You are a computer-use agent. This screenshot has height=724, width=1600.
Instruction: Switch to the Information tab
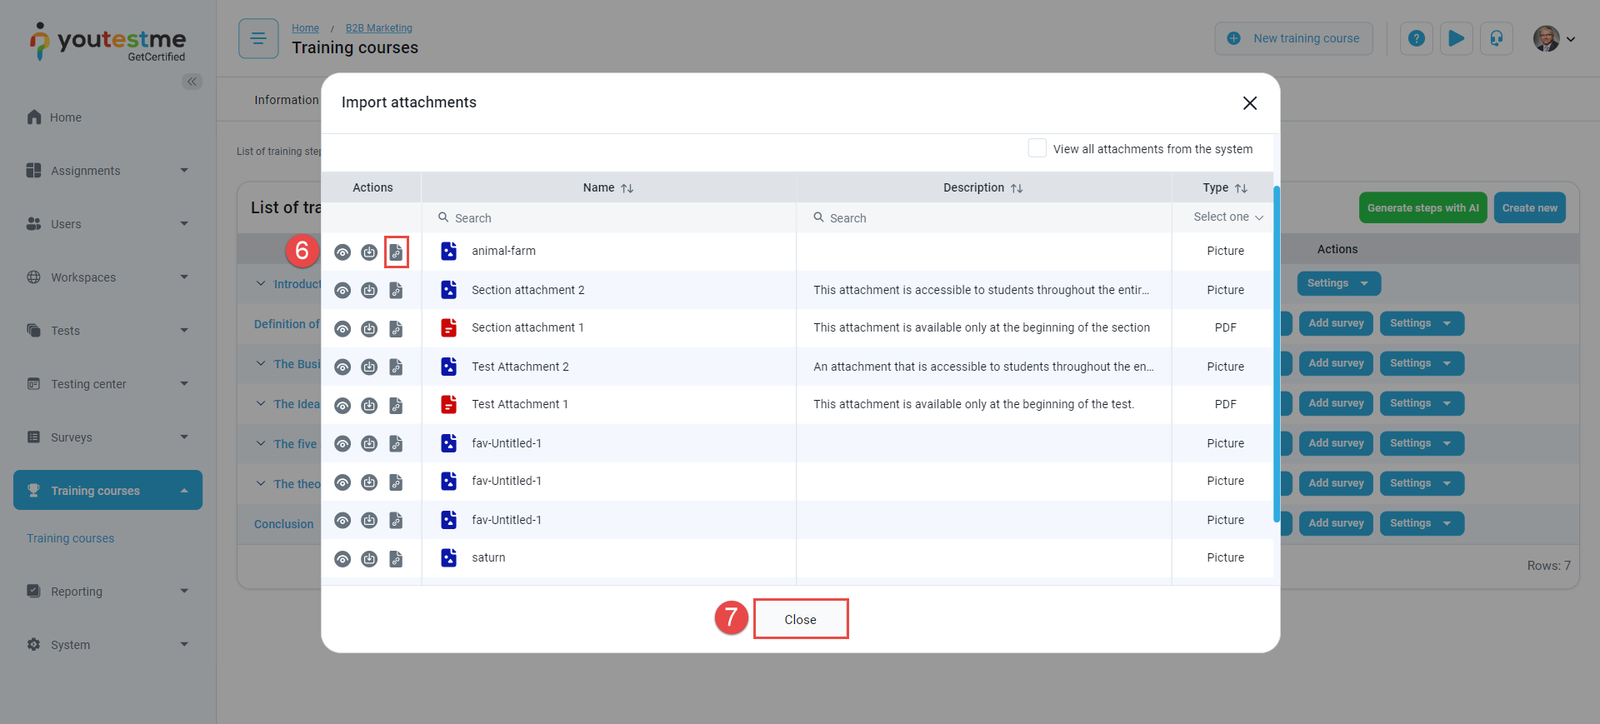coord(286,100)
